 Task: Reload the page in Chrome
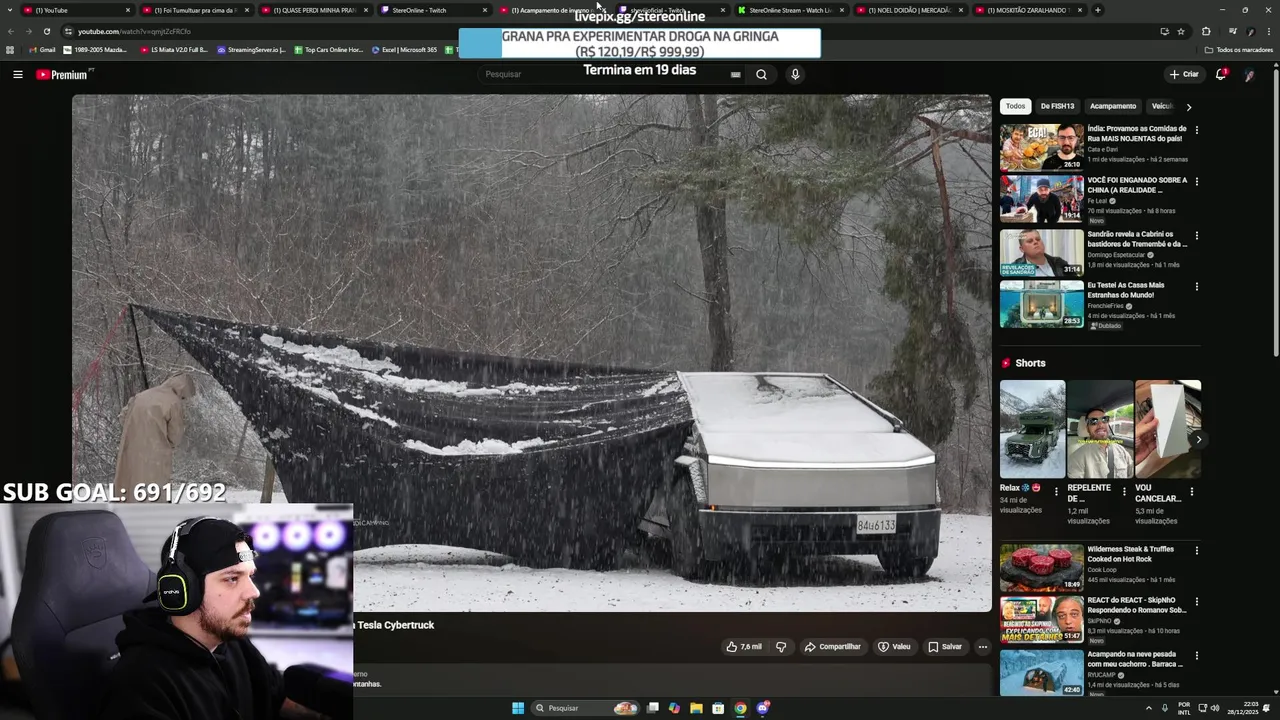click(x=46, y=31)
